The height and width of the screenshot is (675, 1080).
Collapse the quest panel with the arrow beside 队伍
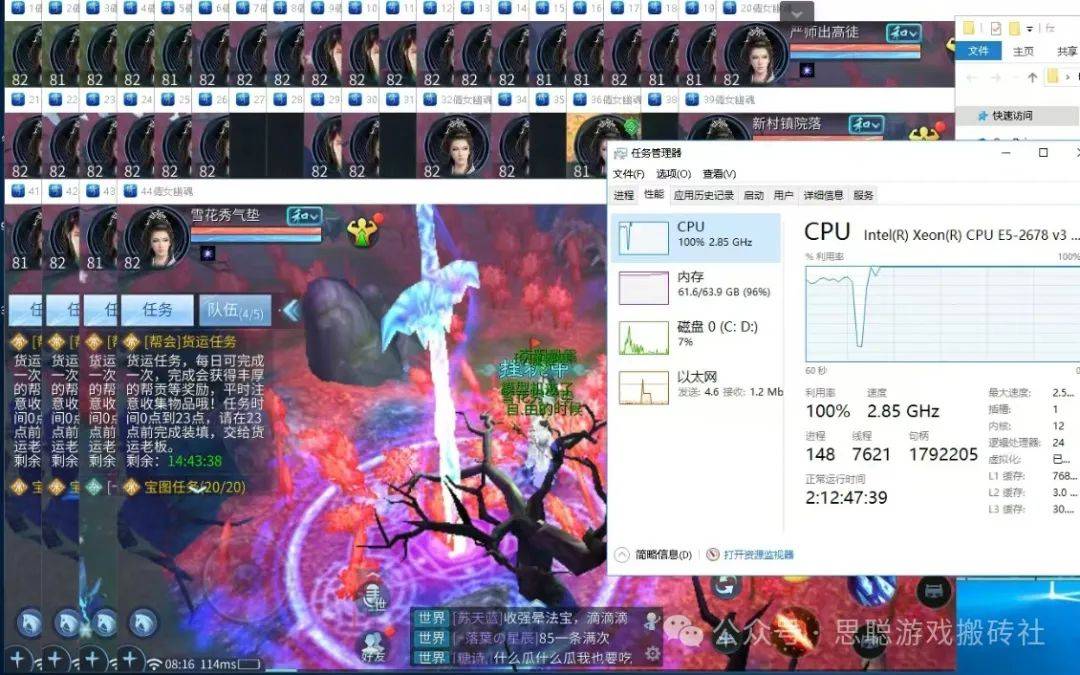pyautogui.click(x=291, y=311)
